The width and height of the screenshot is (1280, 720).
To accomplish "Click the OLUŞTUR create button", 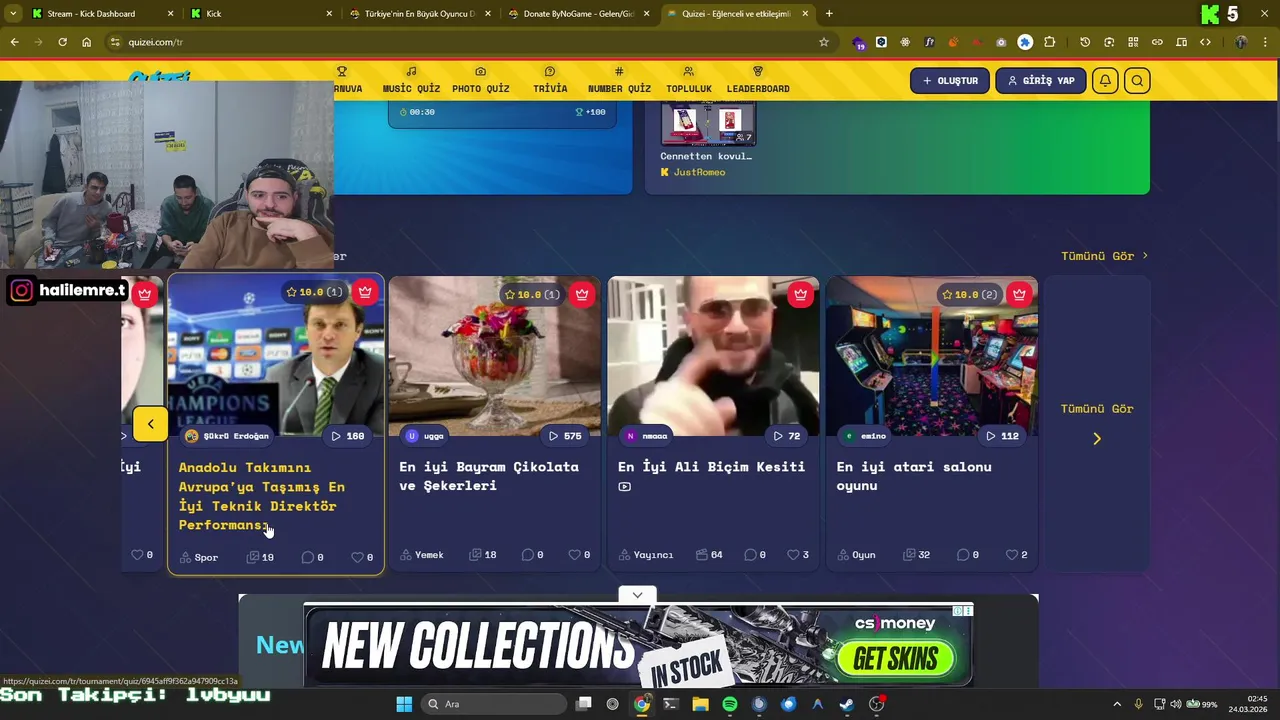I will (950, 81).
